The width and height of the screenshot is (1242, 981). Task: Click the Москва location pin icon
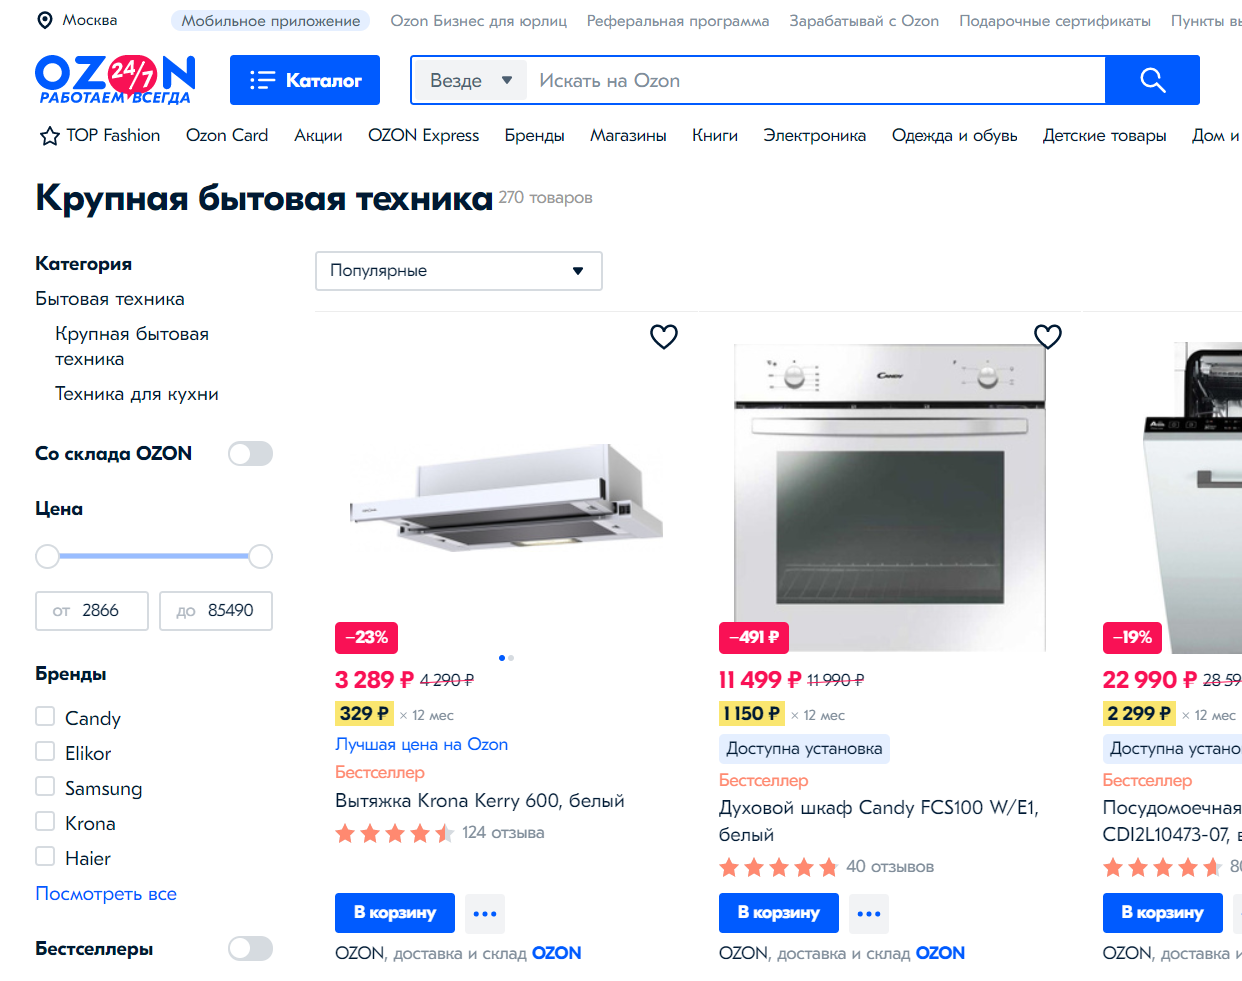[x=45, y=20]
